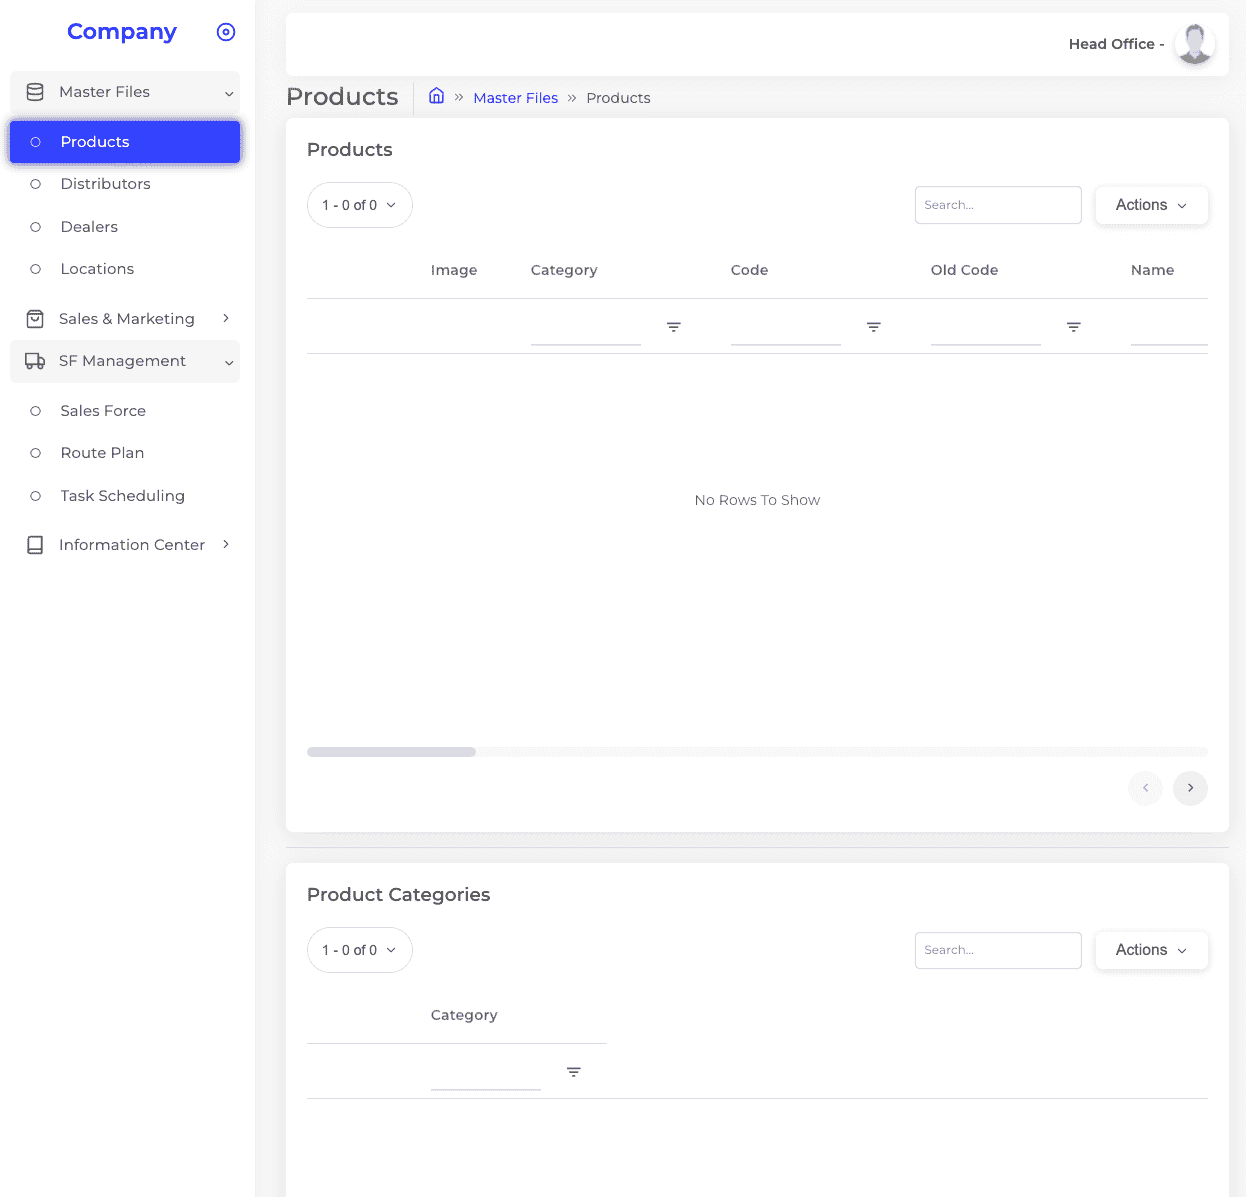The height and width of the screenshot is (1197, 1246).
Task: Select Route Plan in sidebar
Action: 102,453
